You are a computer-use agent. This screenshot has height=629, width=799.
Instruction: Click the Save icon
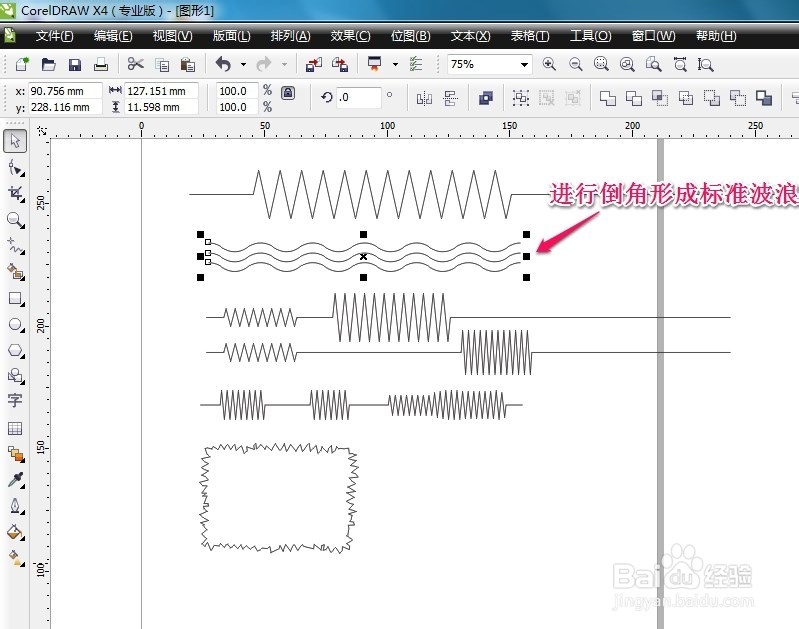[75, 64]
